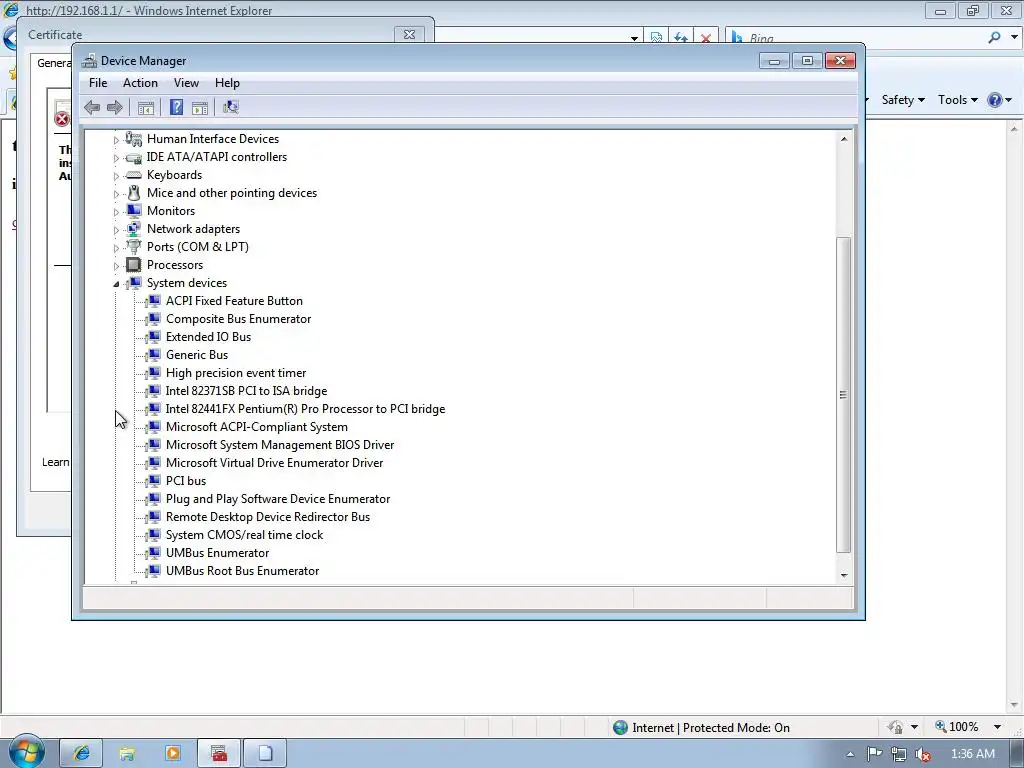The width and height of the screenshot is (1024, 768).
Task: Select Plug and Play Software Device Enumerator
Action: [x=278, y=498]
